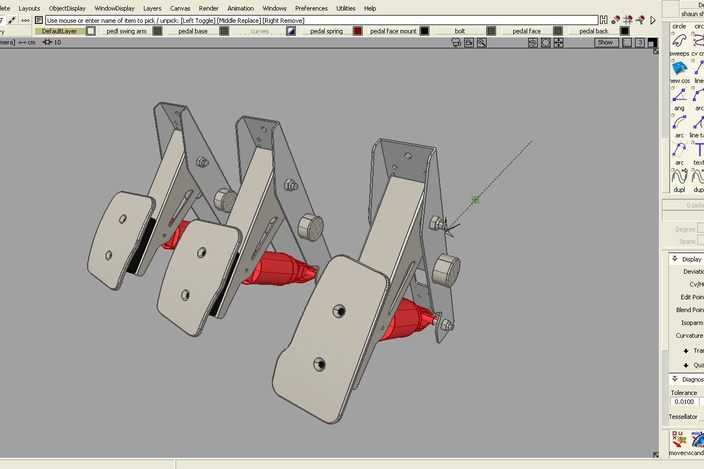Image resolution: width=704 pixels, height=469 pixels.
Task: Click the prompt history icon beside prompt line
Action: point(39,20)
